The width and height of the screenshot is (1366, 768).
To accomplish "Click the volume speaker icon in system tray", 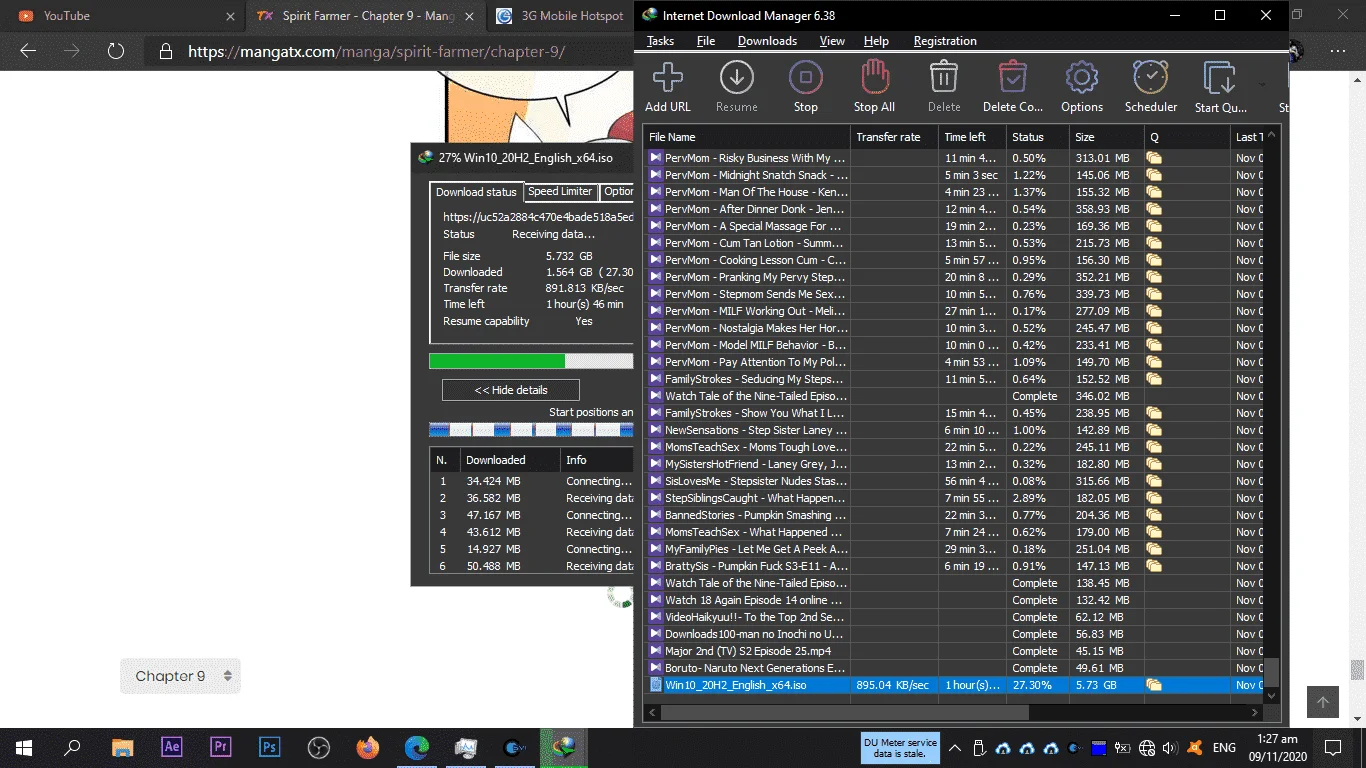I will point(1171,747).
